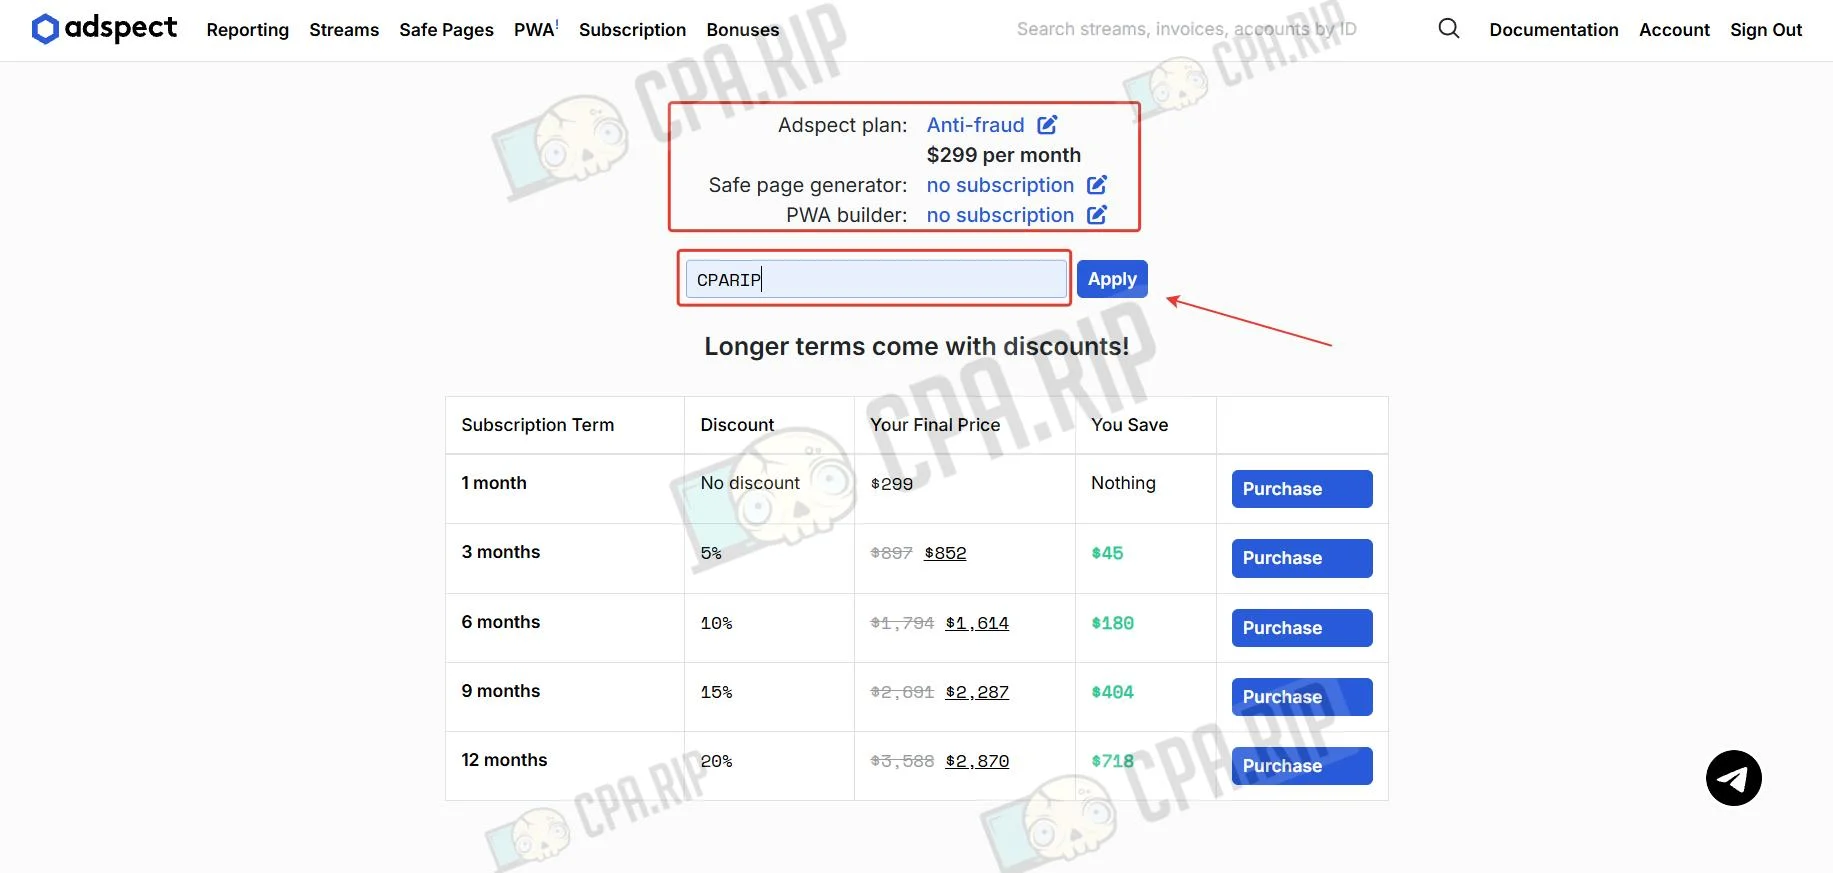Image resolution: width=1833 pixels, height=873 pixels.
Task: Click the $718 savings value
Action: [x=1113, y=761]
